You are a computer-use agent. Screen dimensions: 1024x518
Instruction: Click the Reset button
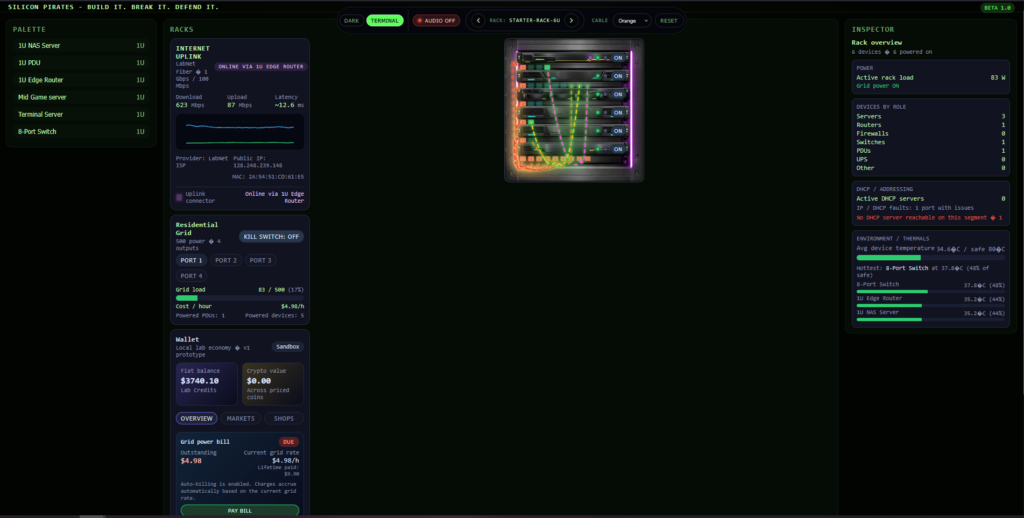click(x=668, y=20)
